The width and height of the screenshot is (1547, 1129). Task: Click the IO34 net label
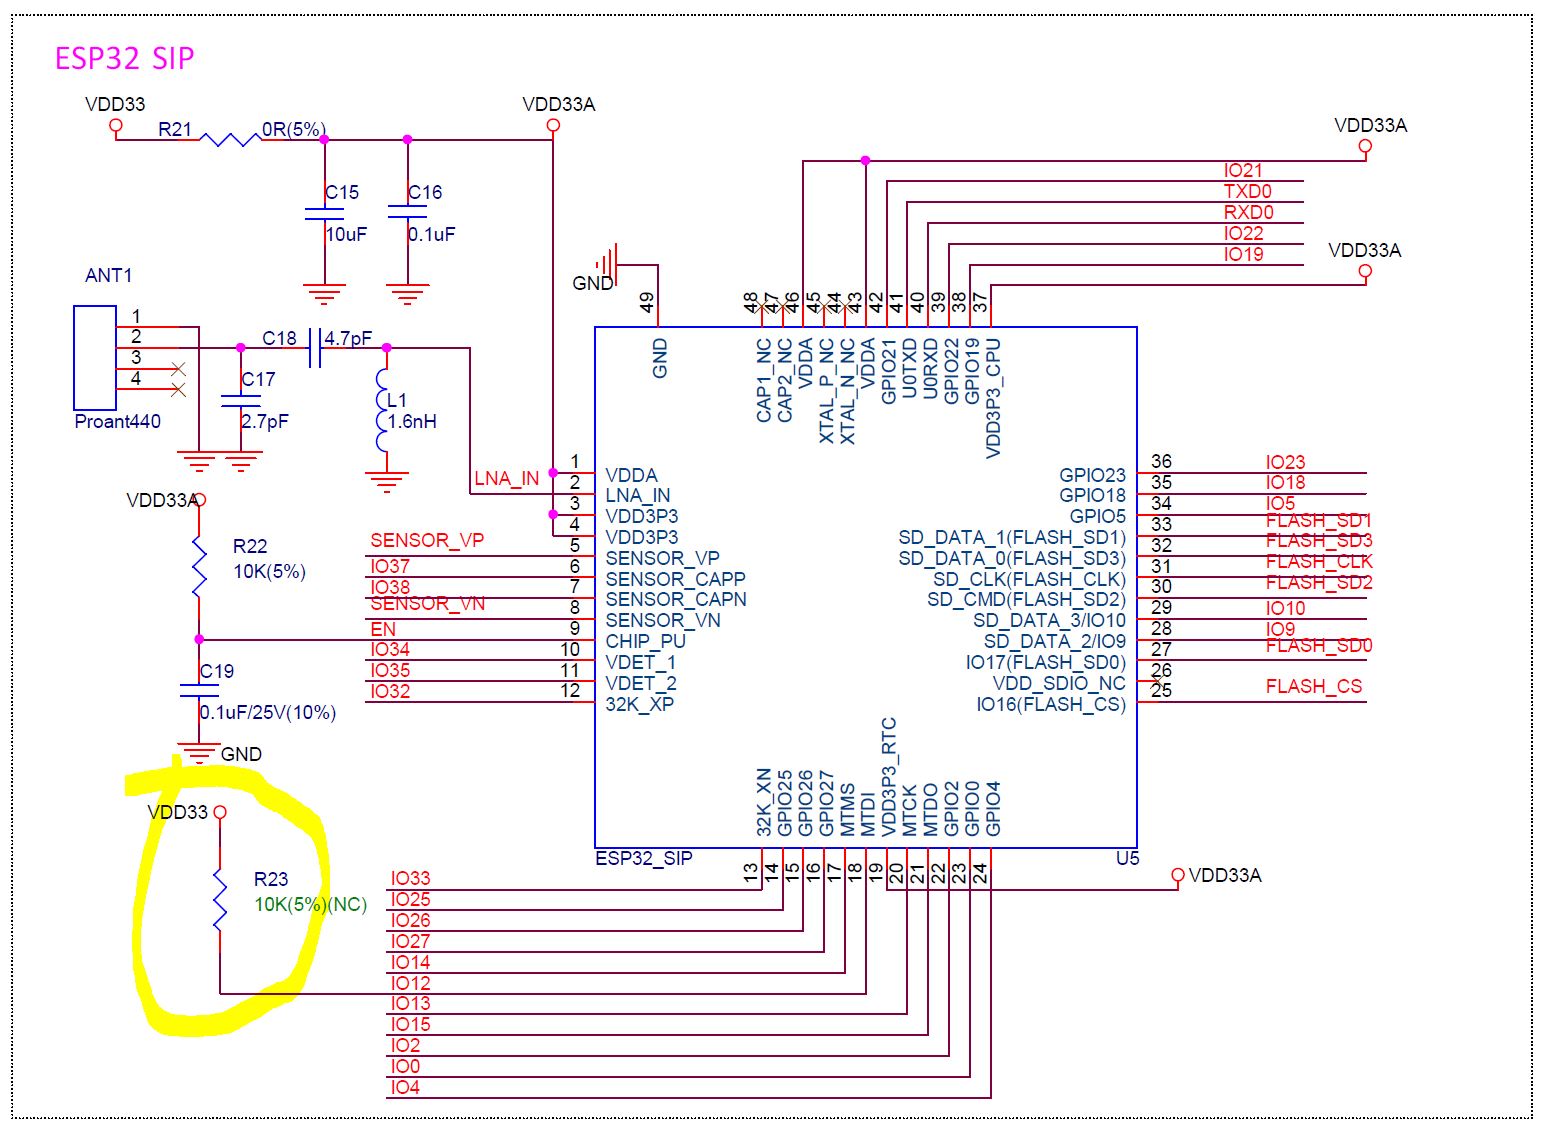click(x=390, y=650)
